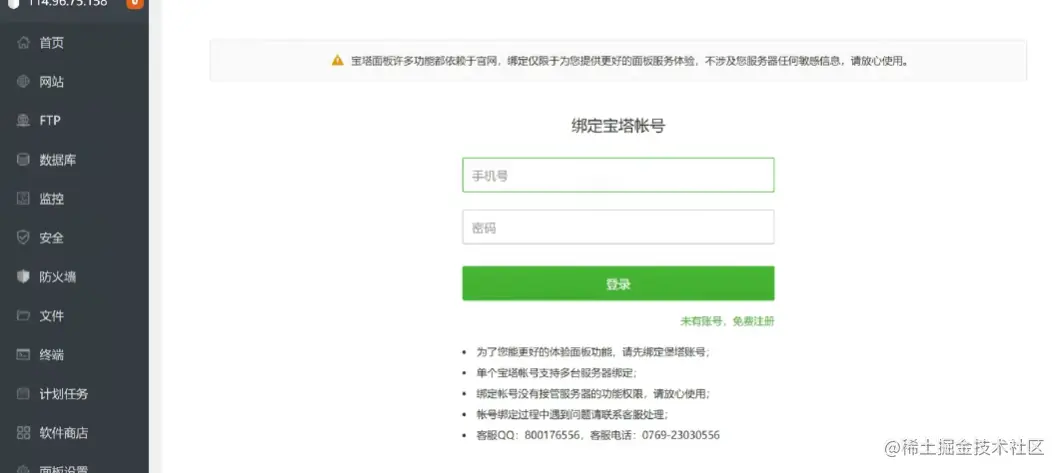1060x473 pixels.
Task: Click the database icon beside 数据库
Action: click(x=24, y=160)
